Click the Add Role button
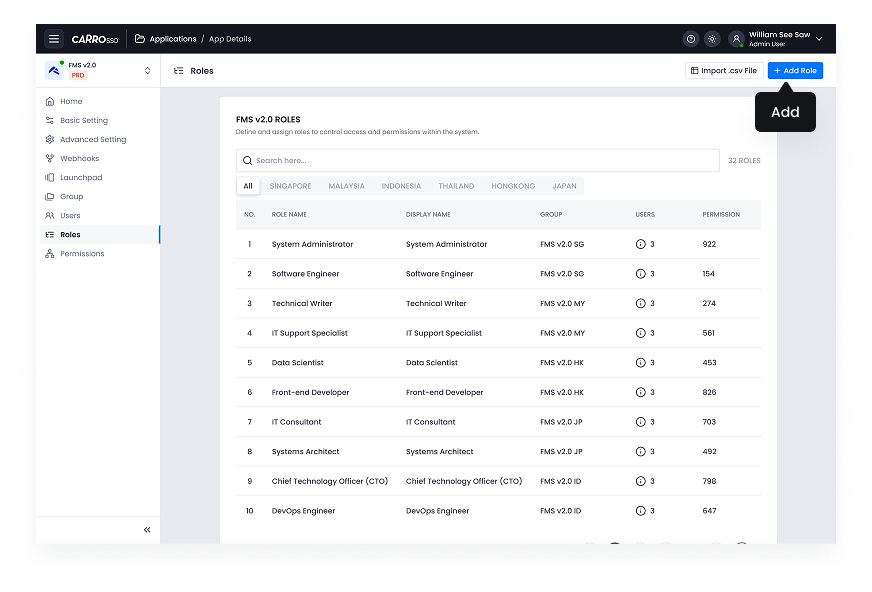 [795, 71]
